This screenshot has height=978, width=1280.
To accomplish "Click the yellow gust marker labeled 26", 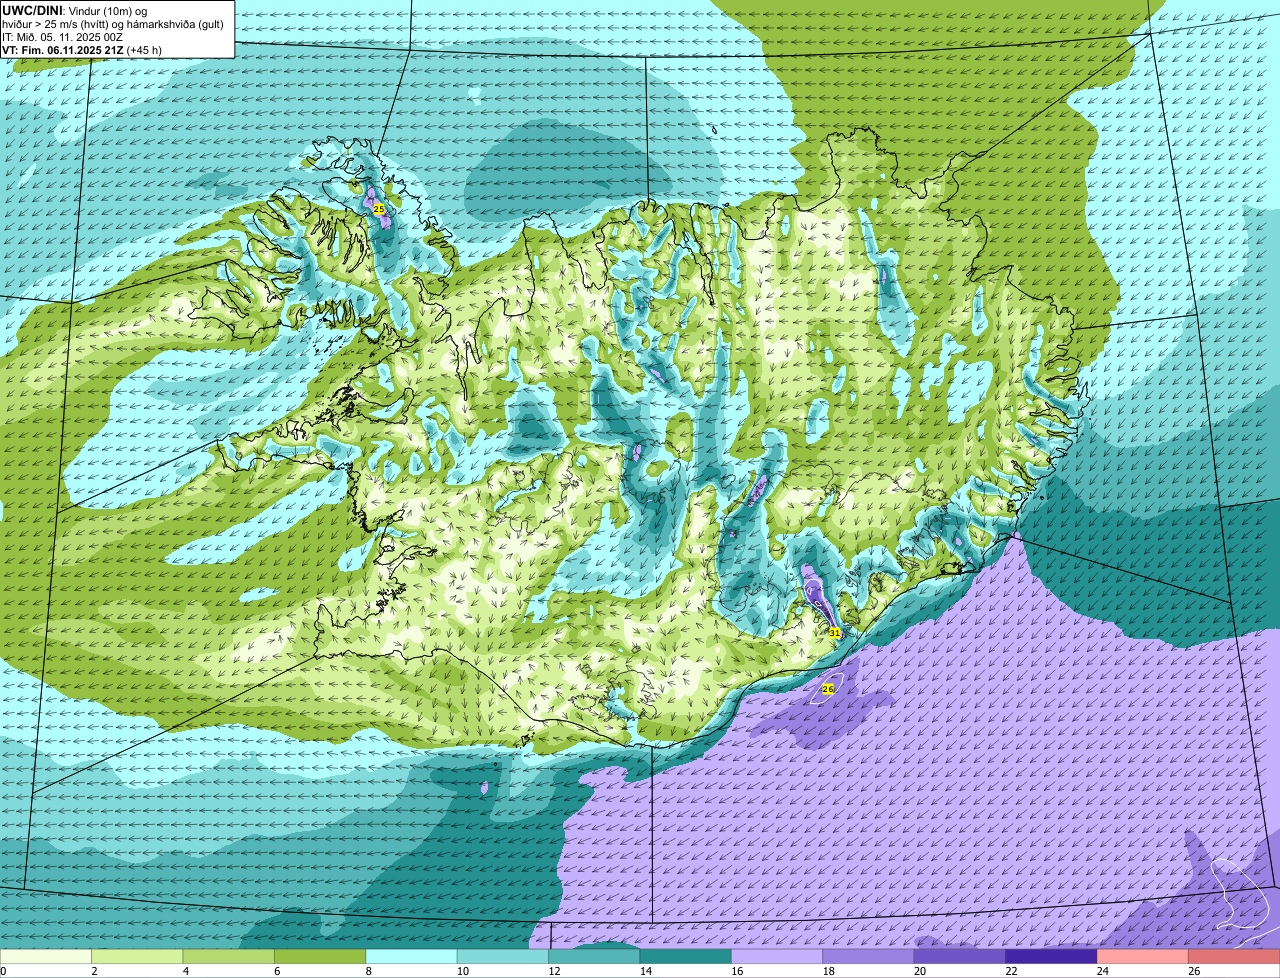I will click(827, 689).
